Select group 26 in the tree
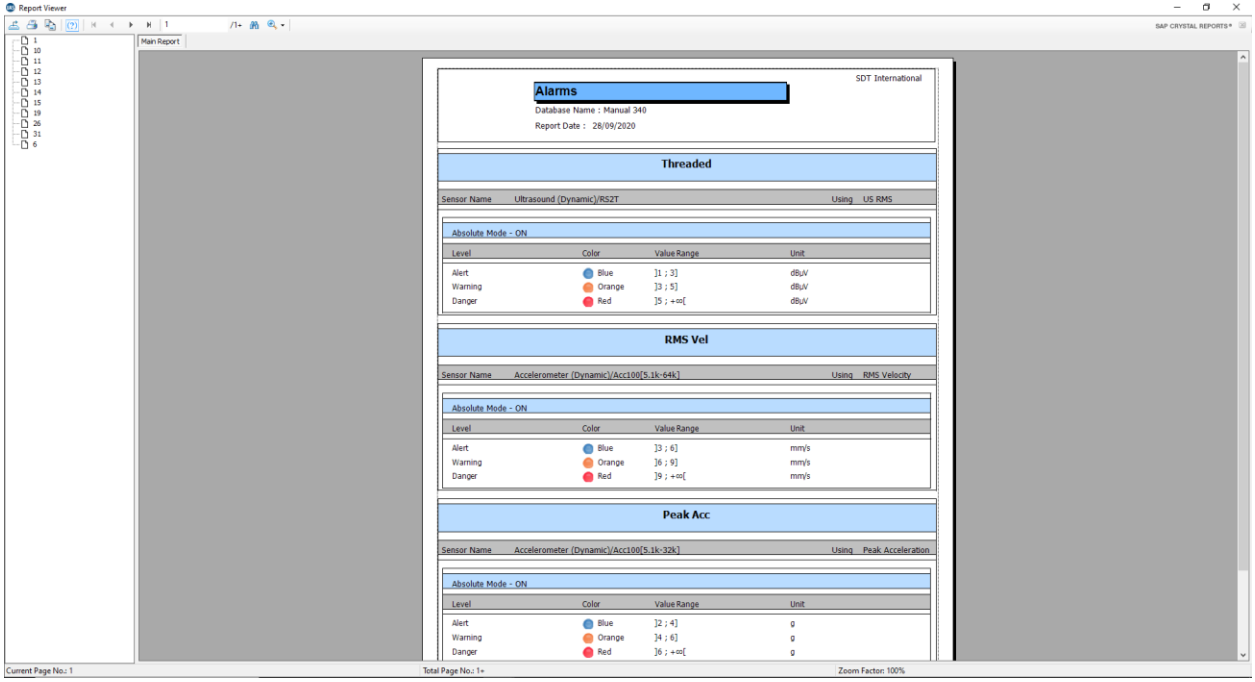This screenshot has height=682, width=1255. click(x=37, y=124)
